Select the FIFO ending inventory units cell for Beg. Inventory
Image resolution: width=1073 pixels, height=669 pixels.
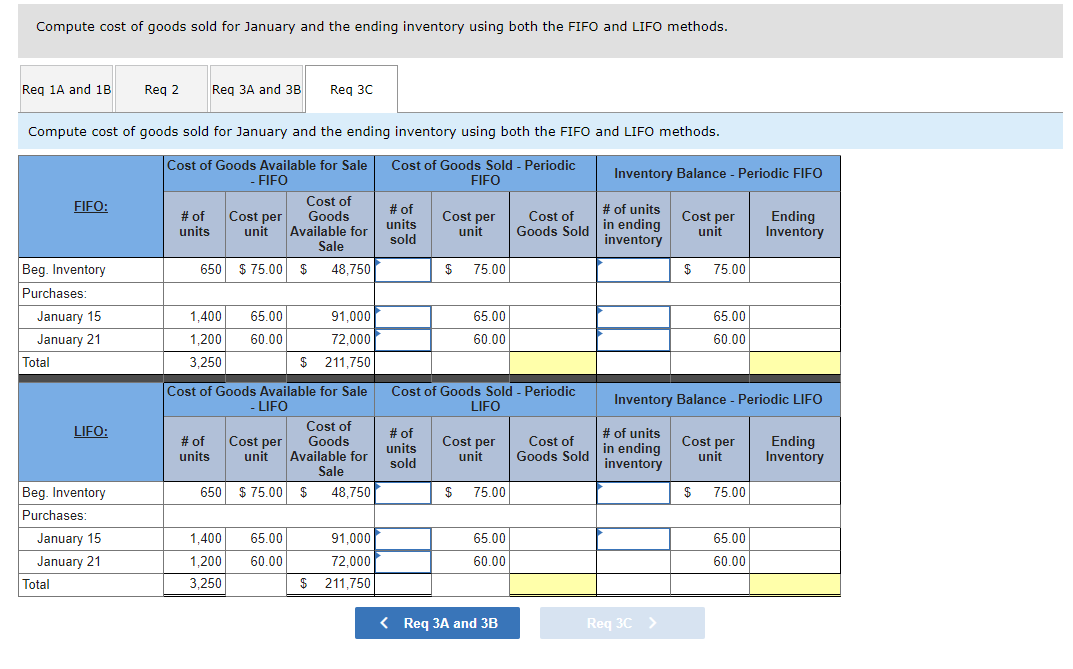633,269
